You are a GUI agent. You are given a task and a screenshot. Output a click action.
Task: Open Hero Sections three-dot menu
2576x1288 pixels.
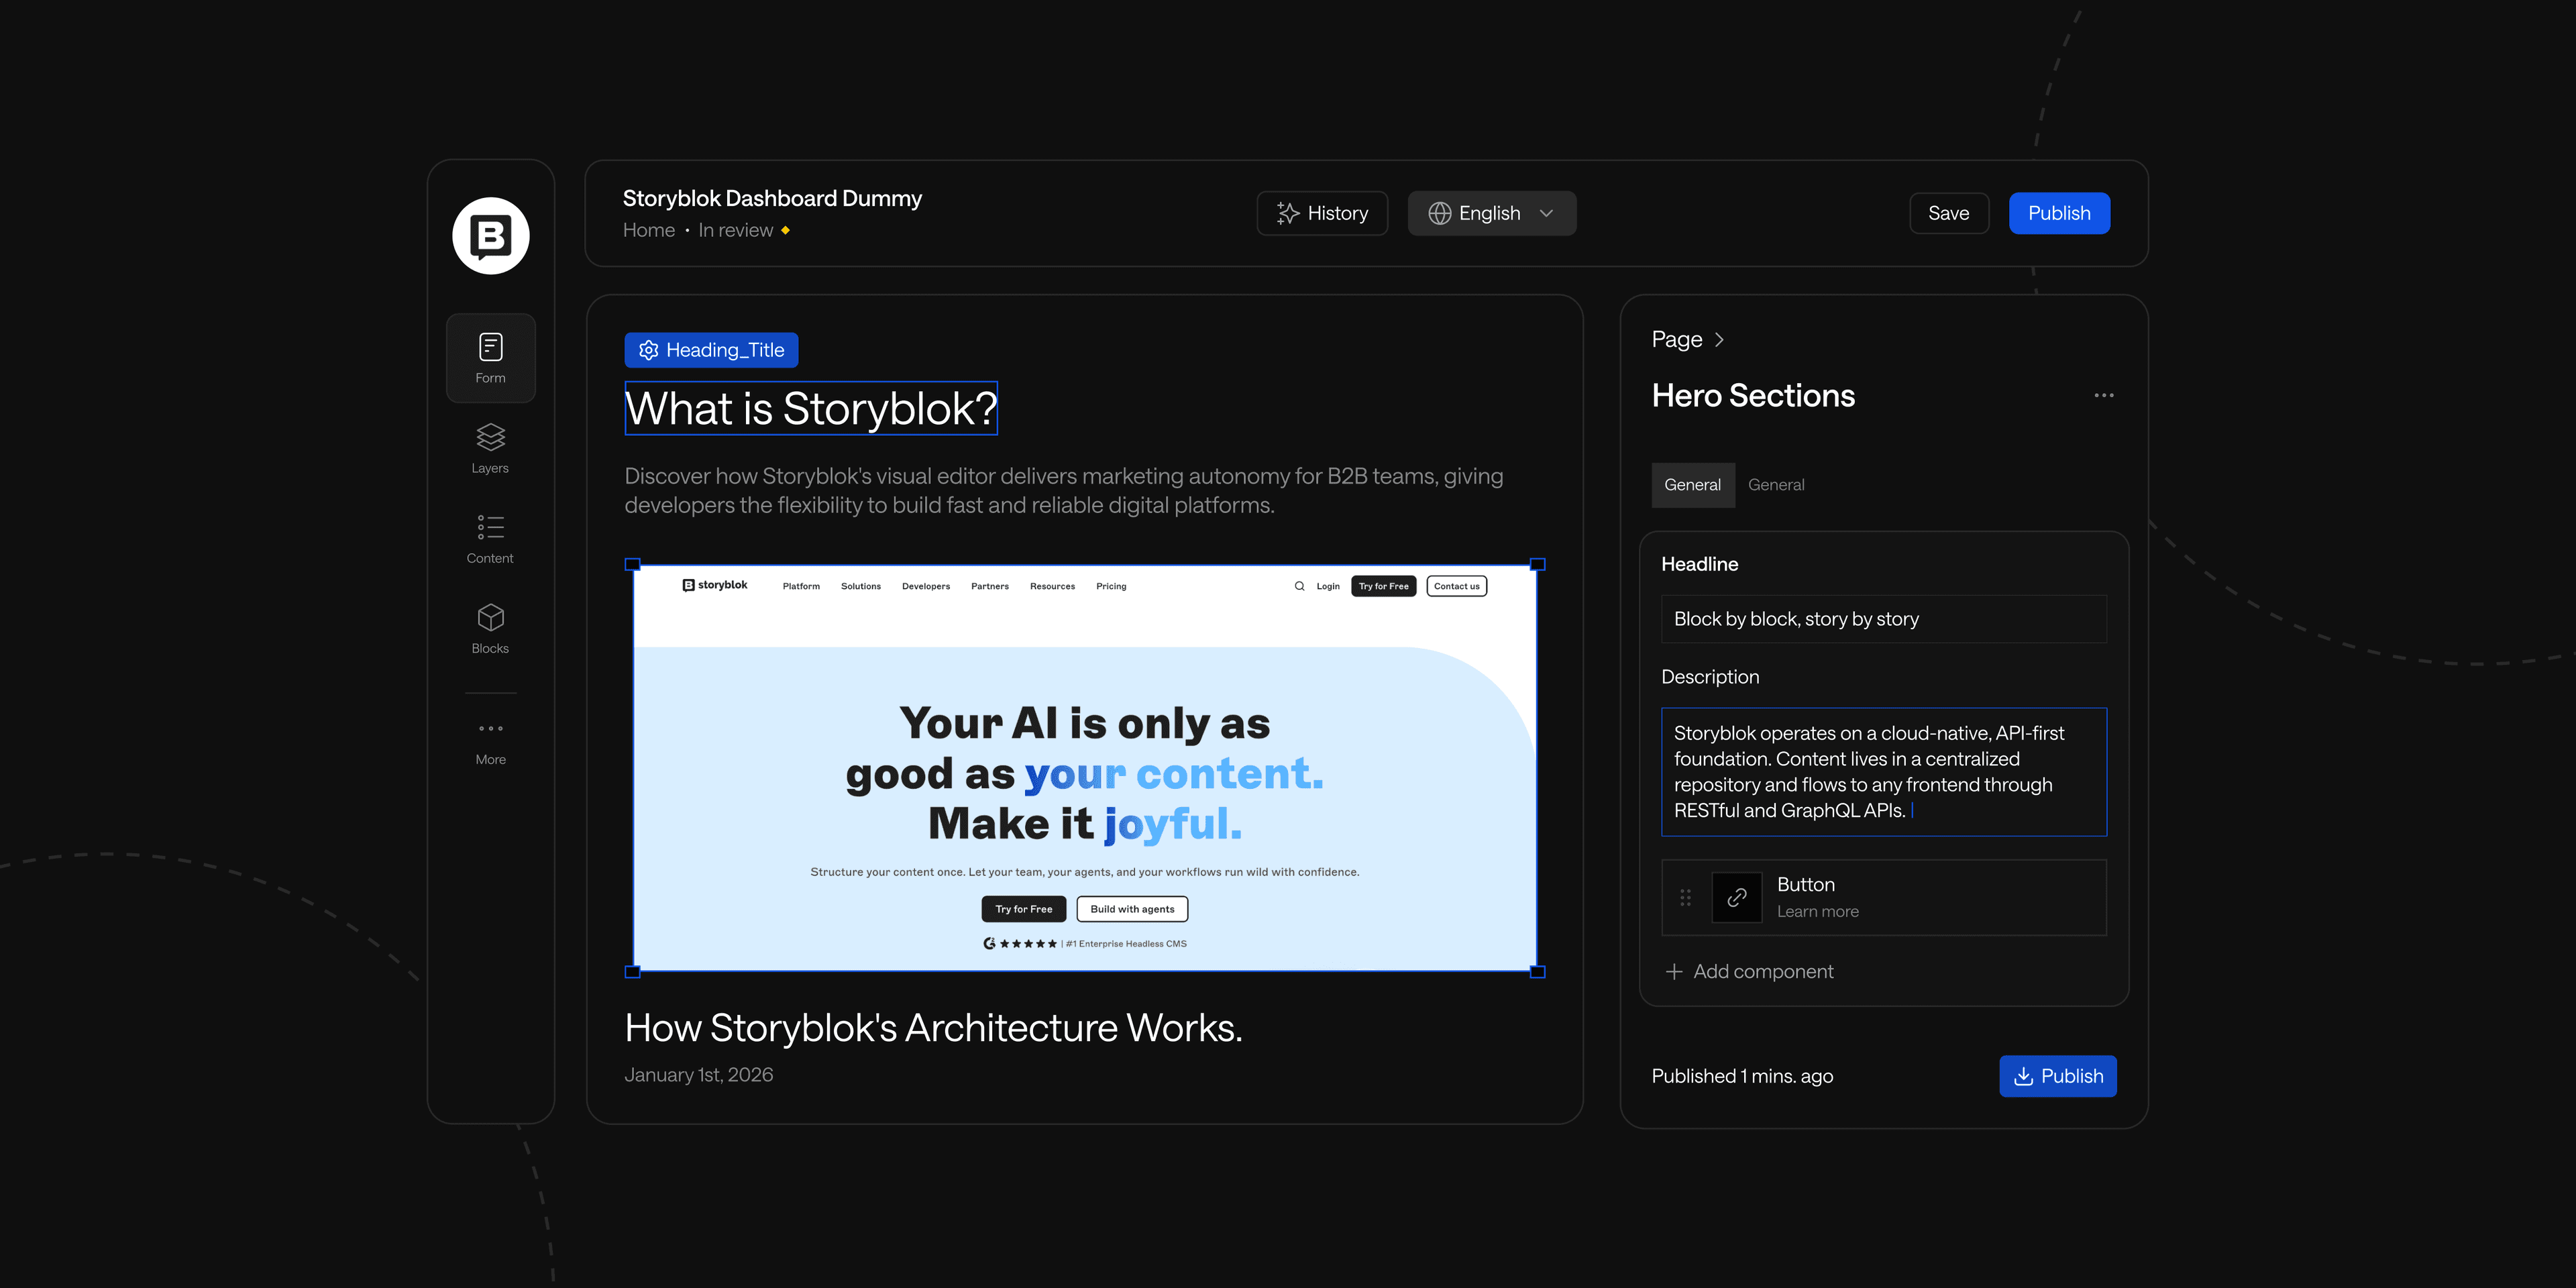(x=2104, y=395)
